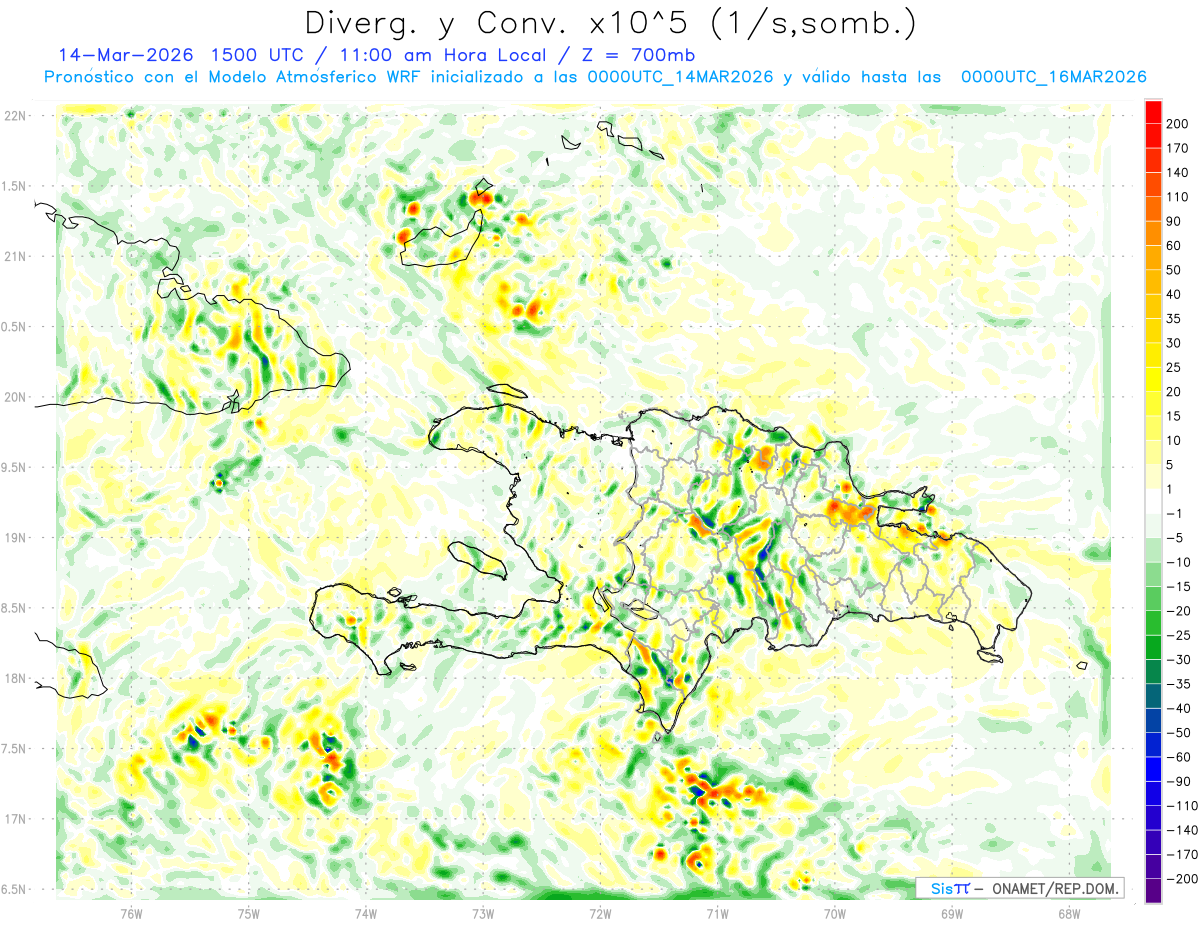Click the color bar value "-35"
Viewport: 1200px width, 927px height.
(x=1178, y=684)
